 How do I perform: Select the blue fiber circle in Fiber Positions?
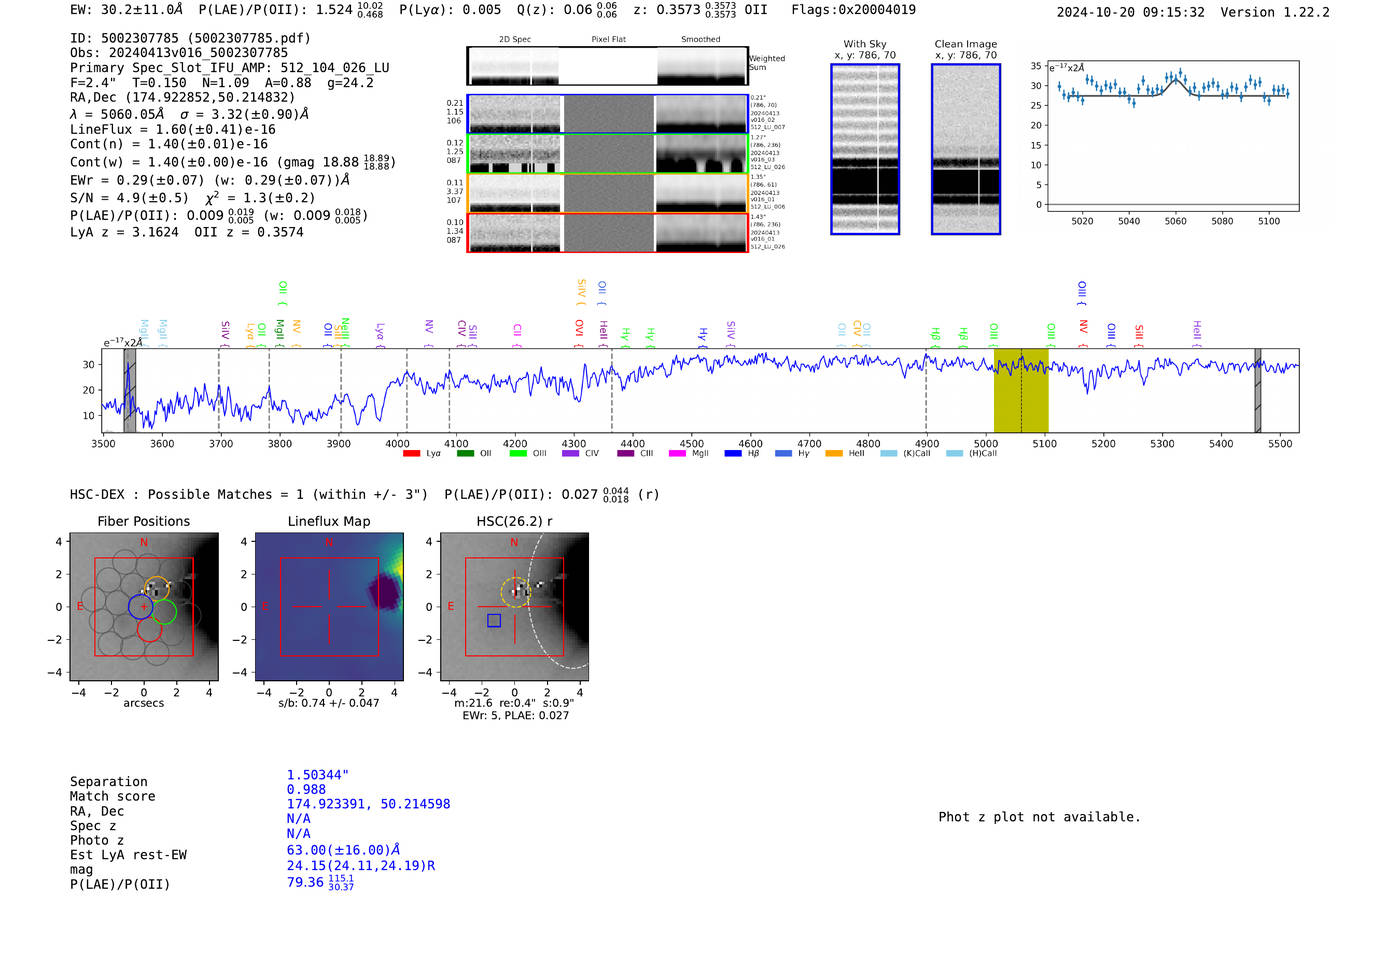coord(141,606)
